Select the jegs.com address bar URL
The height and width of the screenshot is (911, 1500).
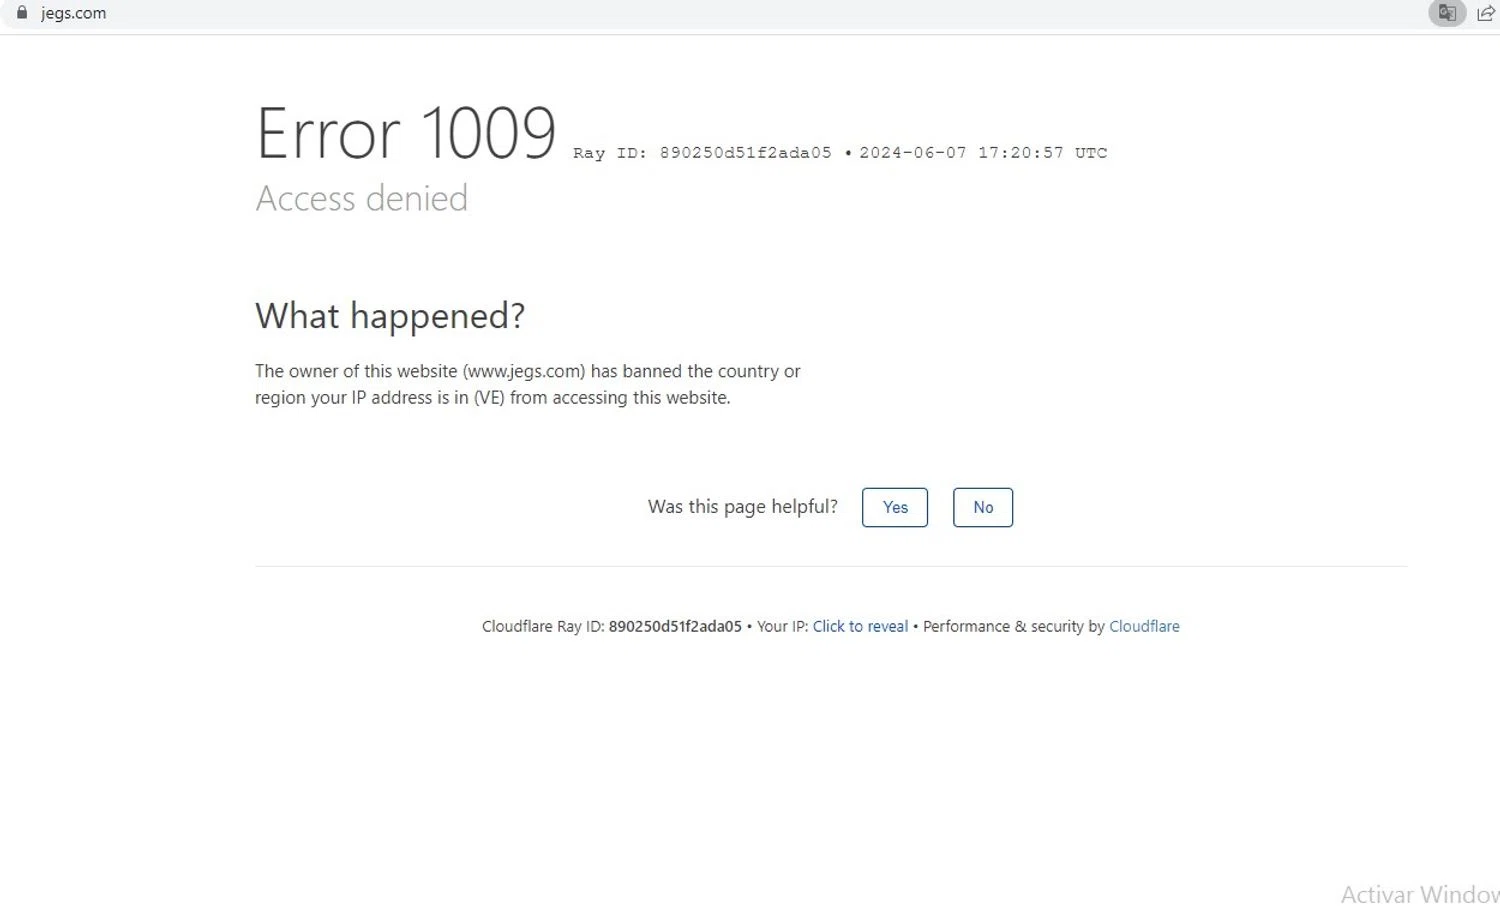(73, 14)
